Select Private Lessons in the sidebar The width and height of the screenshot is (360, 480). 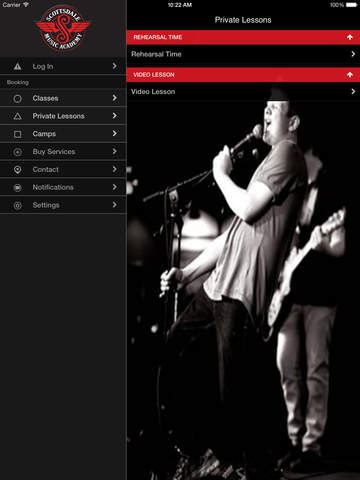[x=63, y=116]
